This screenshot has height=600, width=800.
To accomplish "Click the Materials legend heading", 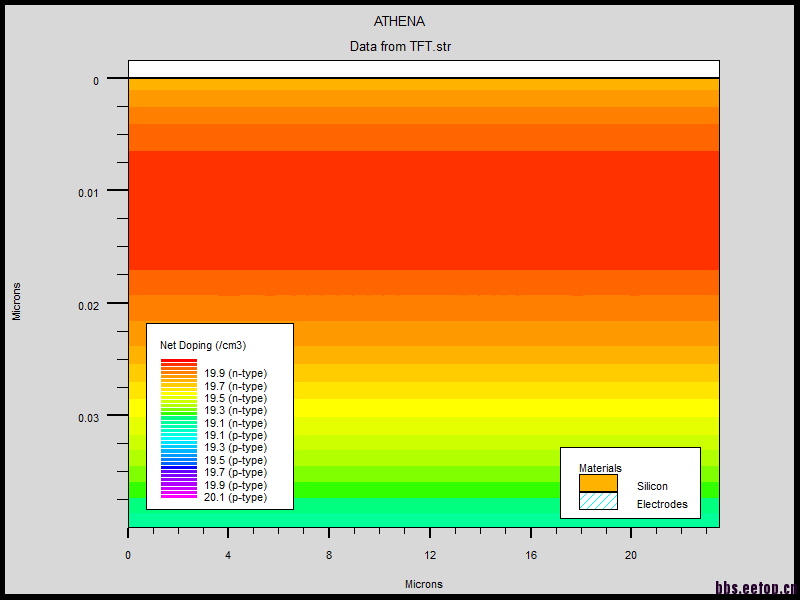I will click(600, 468).
